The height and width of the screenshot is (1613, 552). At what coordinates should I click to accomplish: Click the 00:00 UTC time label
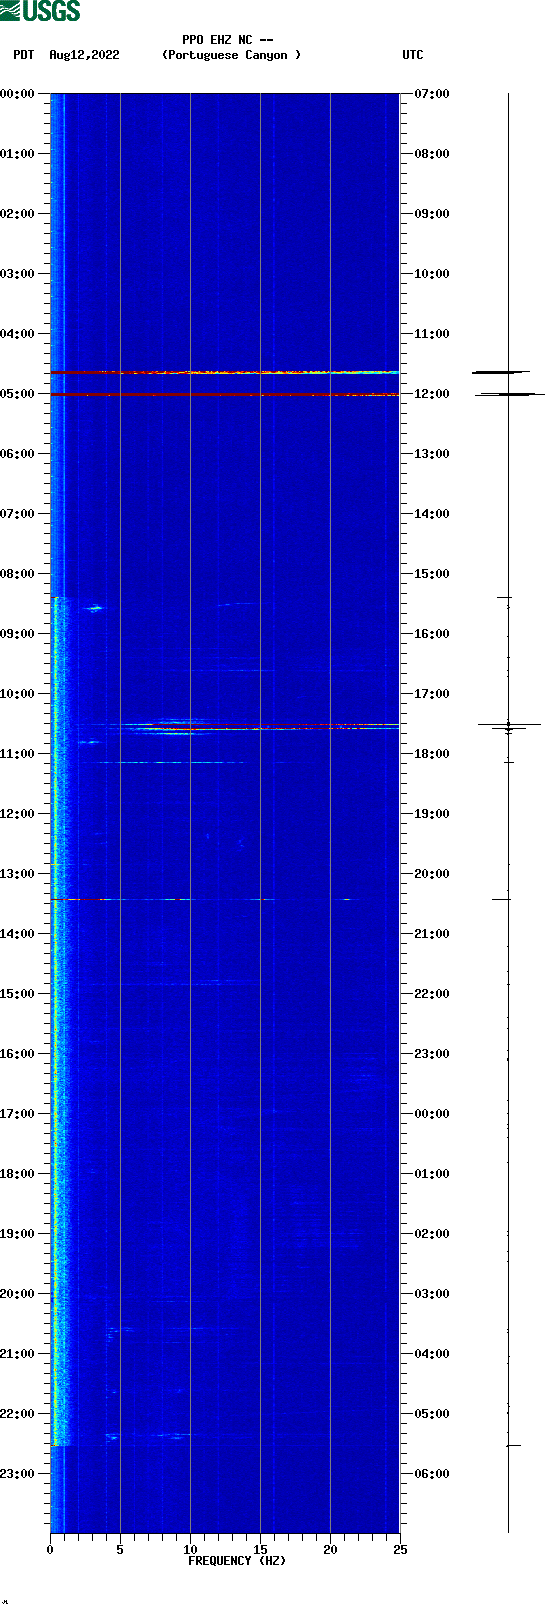click(x=432, y=1114)
